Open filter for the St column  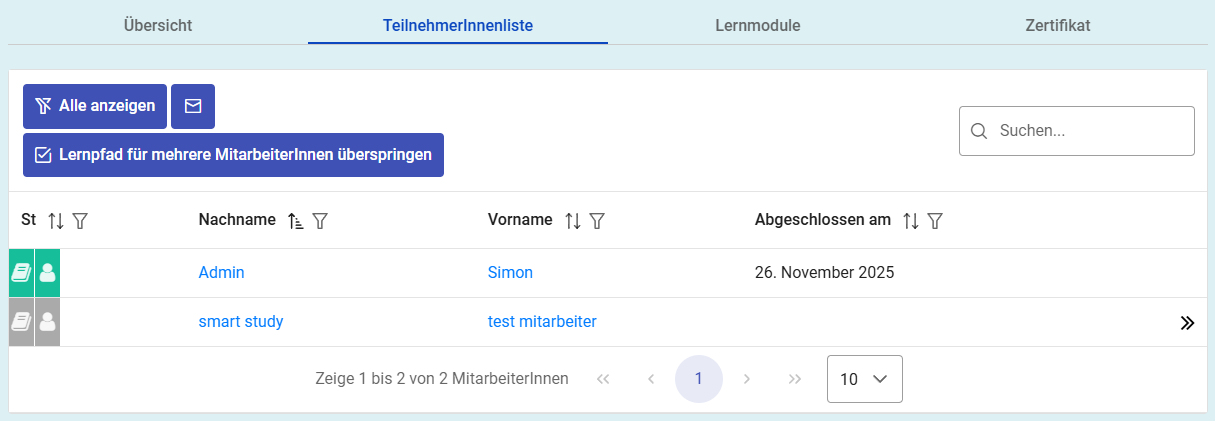80,220
